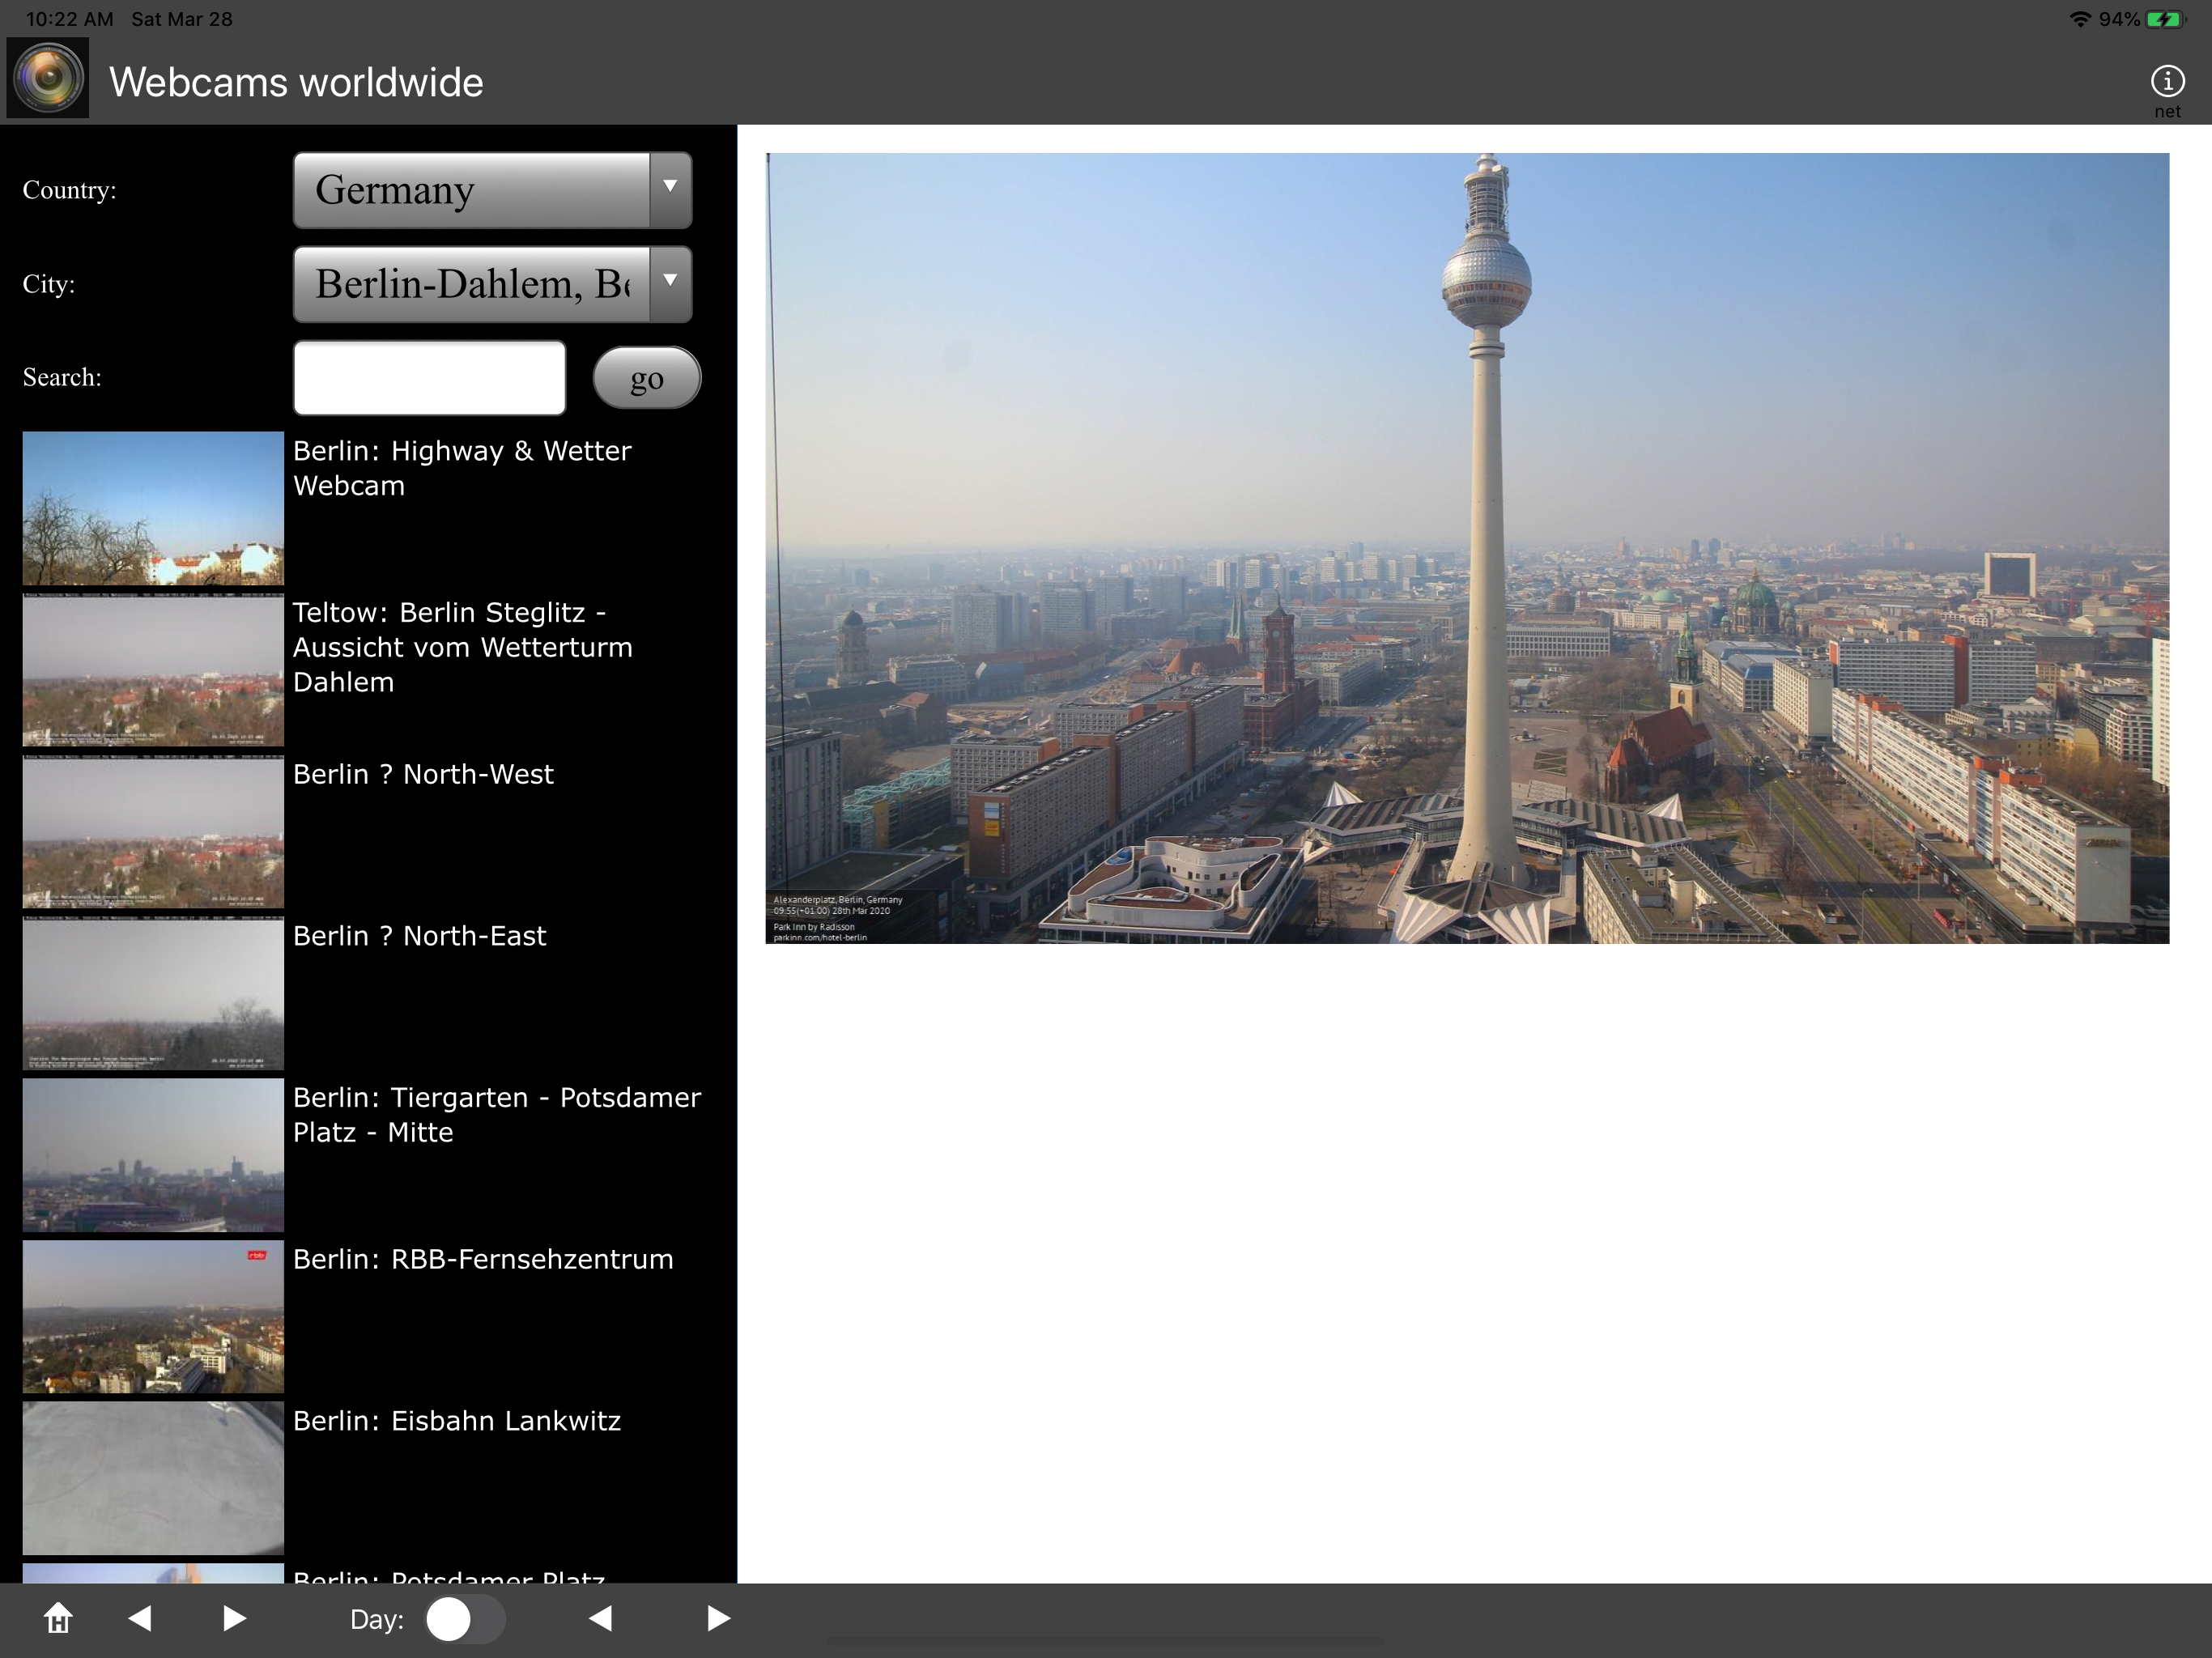This screenshot has height=1658, width=2212.
Task: Toggle the Day switch
Action: (464, 1619)
